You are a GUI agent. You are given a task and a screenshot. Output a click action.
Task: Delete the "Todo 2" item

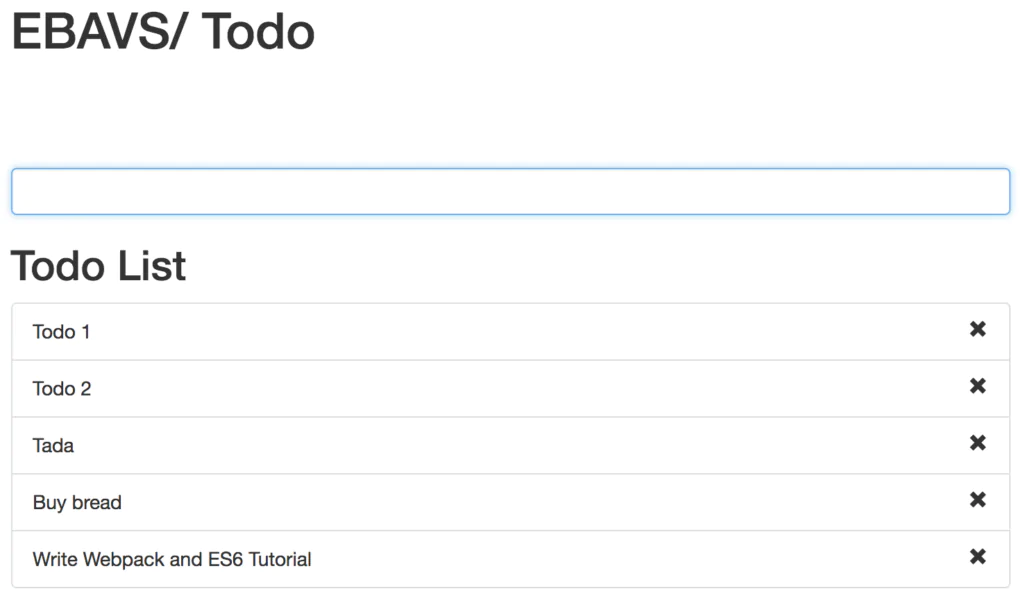(977, 388)
